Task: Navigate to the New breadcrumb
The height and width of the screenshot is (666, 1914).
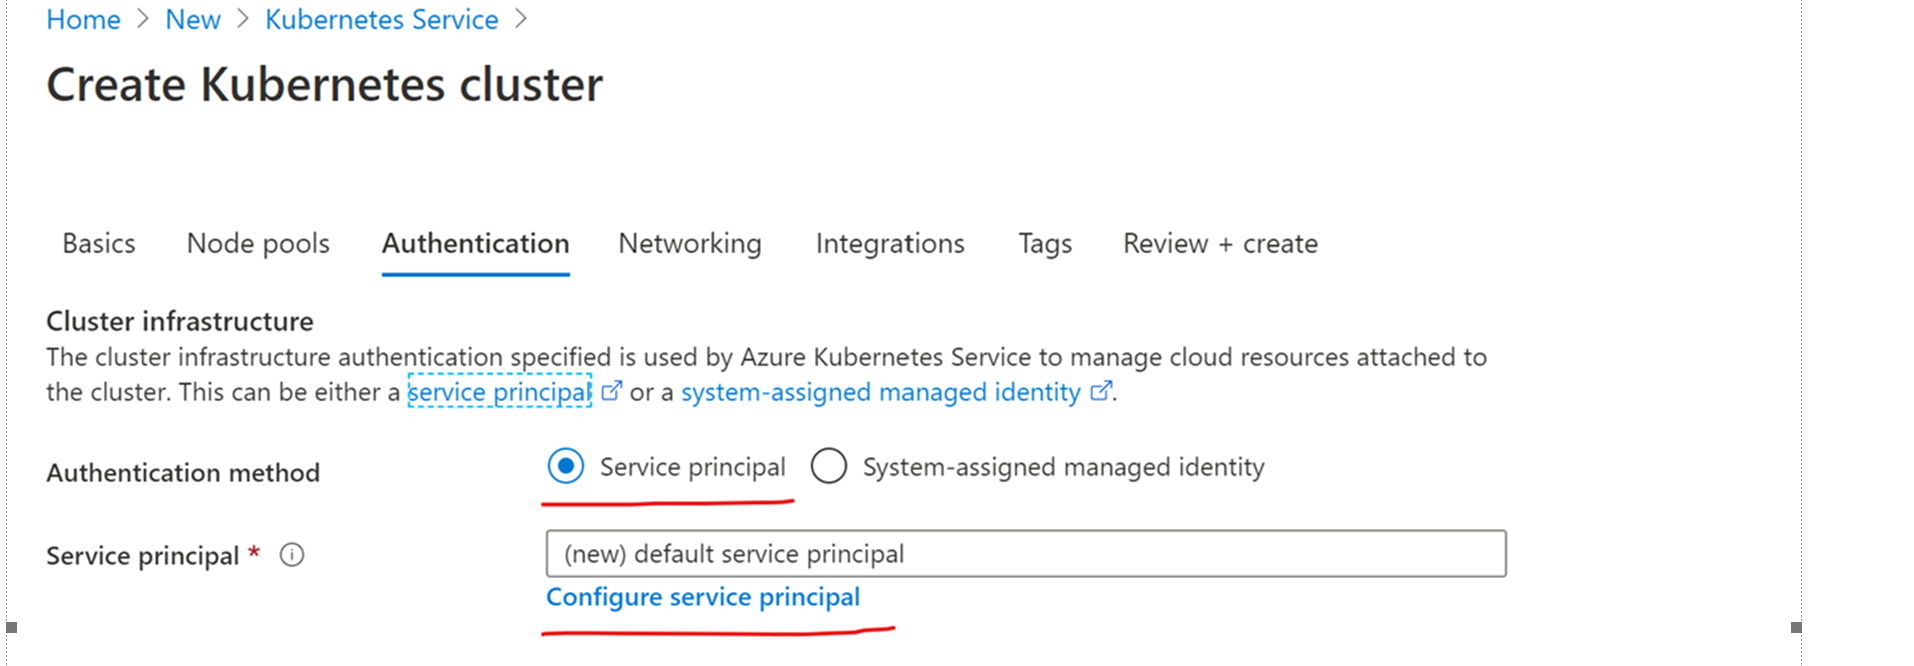Action: (x=193, y=19)
